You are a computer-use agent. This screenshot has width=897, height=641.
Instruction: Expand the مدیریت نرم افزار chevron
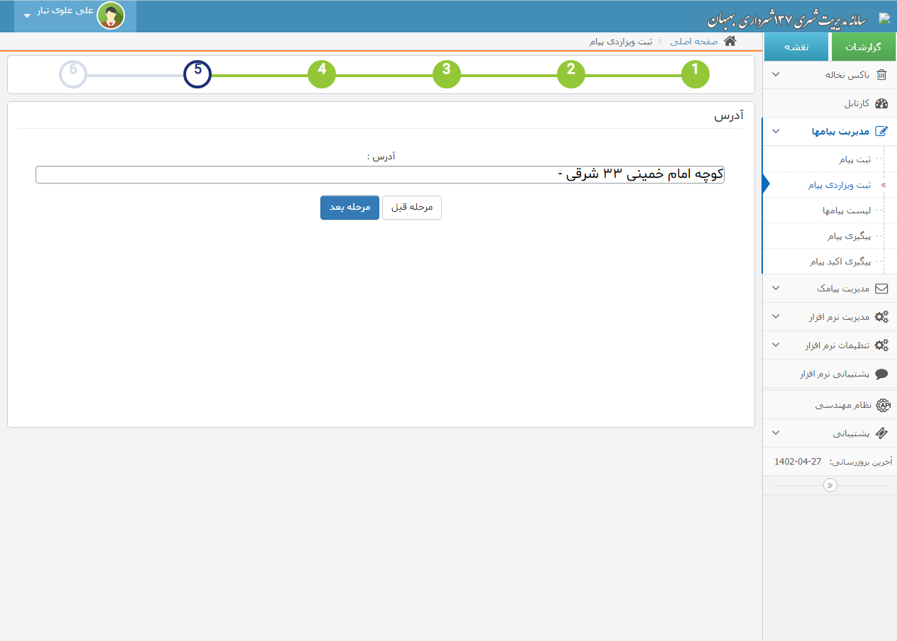776,317
